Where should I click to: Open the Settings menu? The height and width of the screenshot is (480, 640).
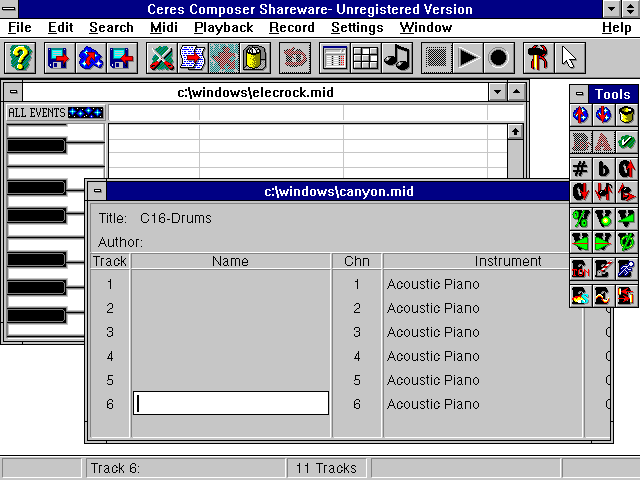[357, 28]
